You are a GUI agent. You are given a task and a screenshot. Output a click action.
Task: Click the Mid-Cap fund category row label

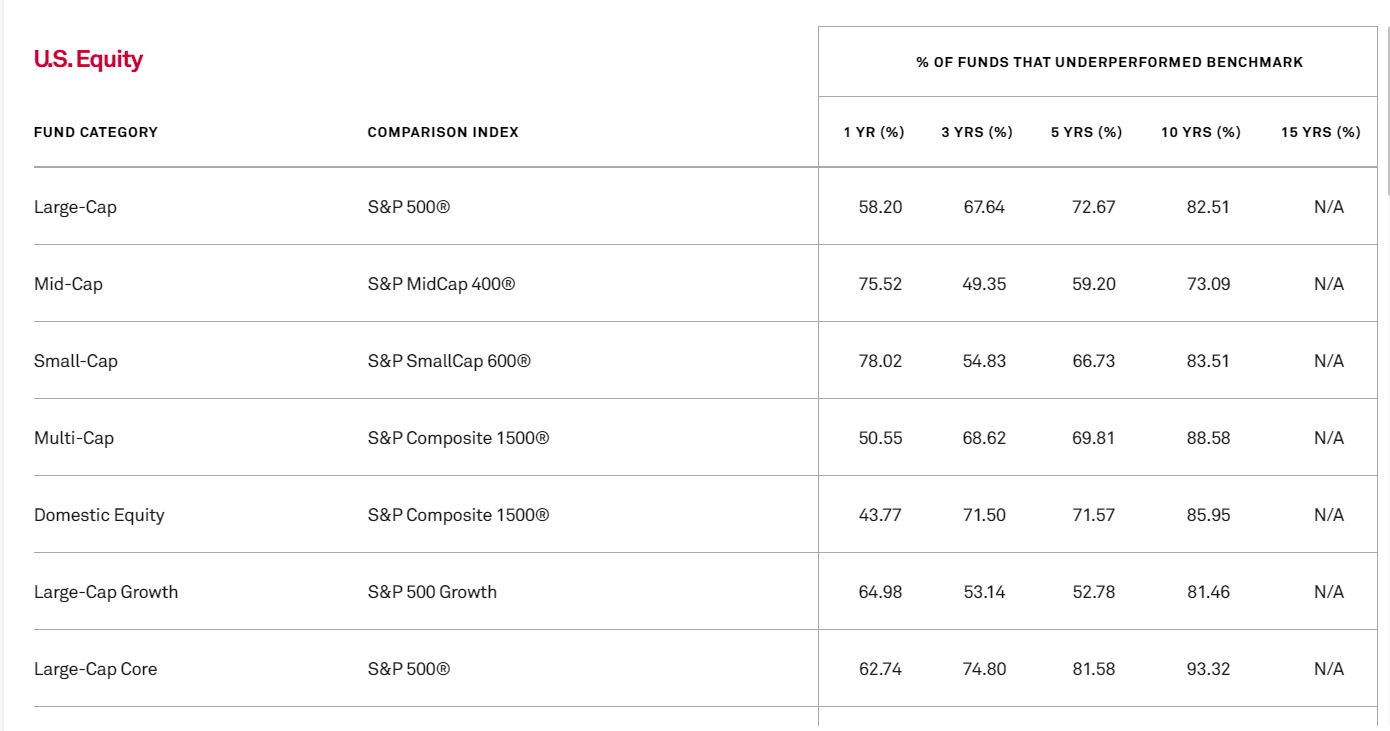click(68, 284)
